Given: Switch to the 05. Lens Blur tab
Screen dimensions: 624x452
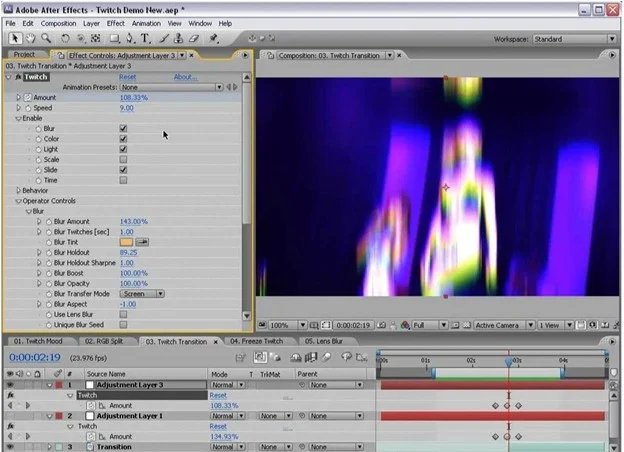Looking at the screenshot, I should pyautogui.click(x=324, y=341).
